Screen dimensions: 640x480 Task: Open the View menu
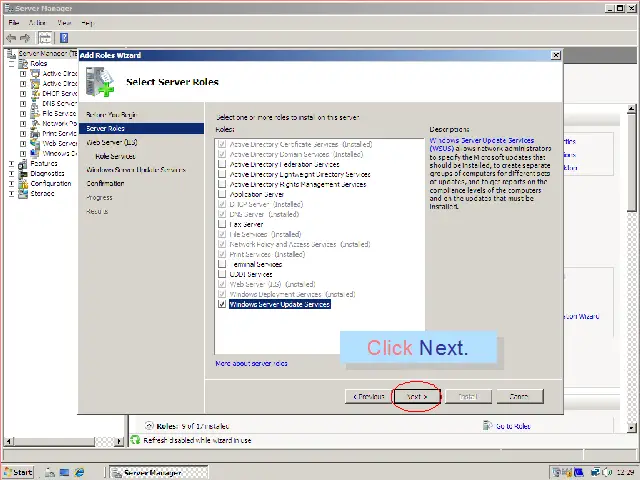64,23
